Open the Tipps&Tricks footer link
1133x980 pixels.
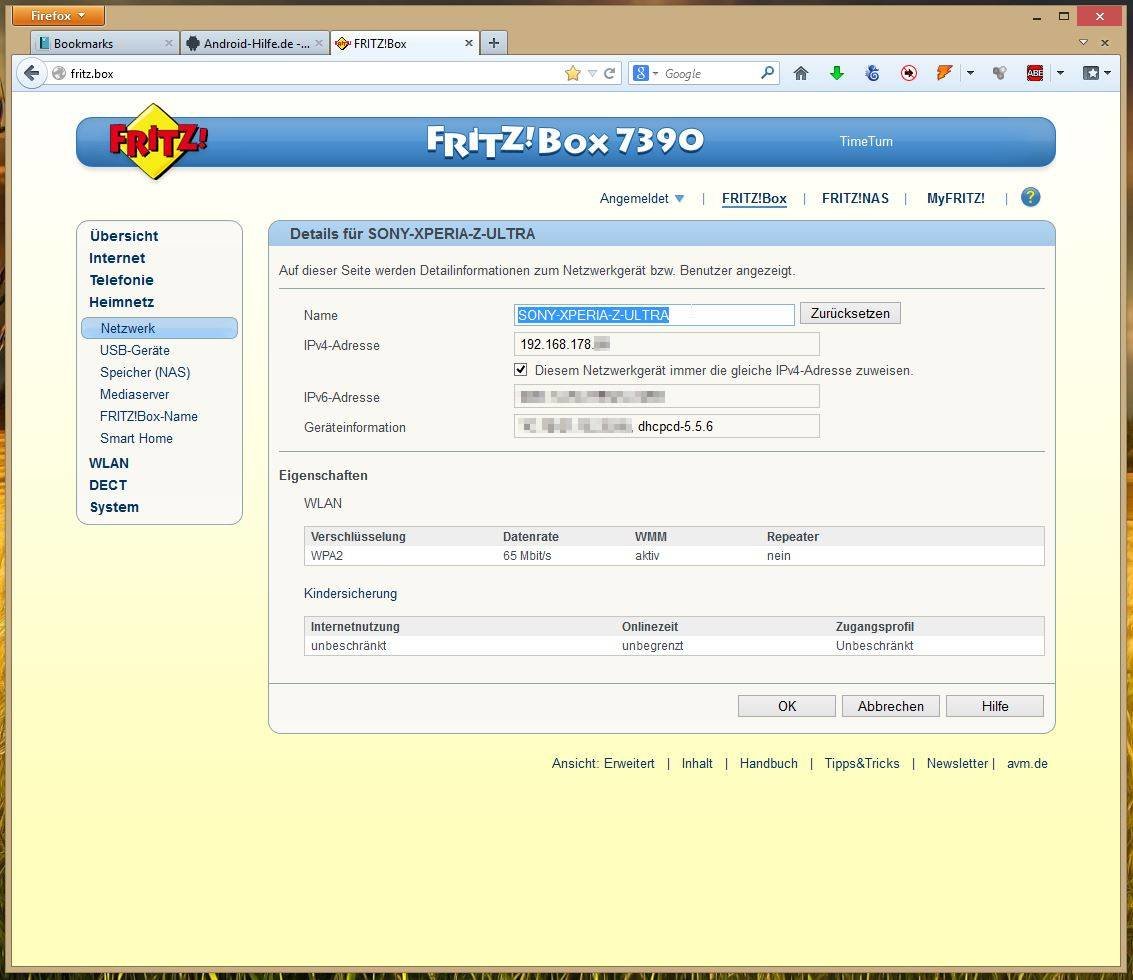862,763
